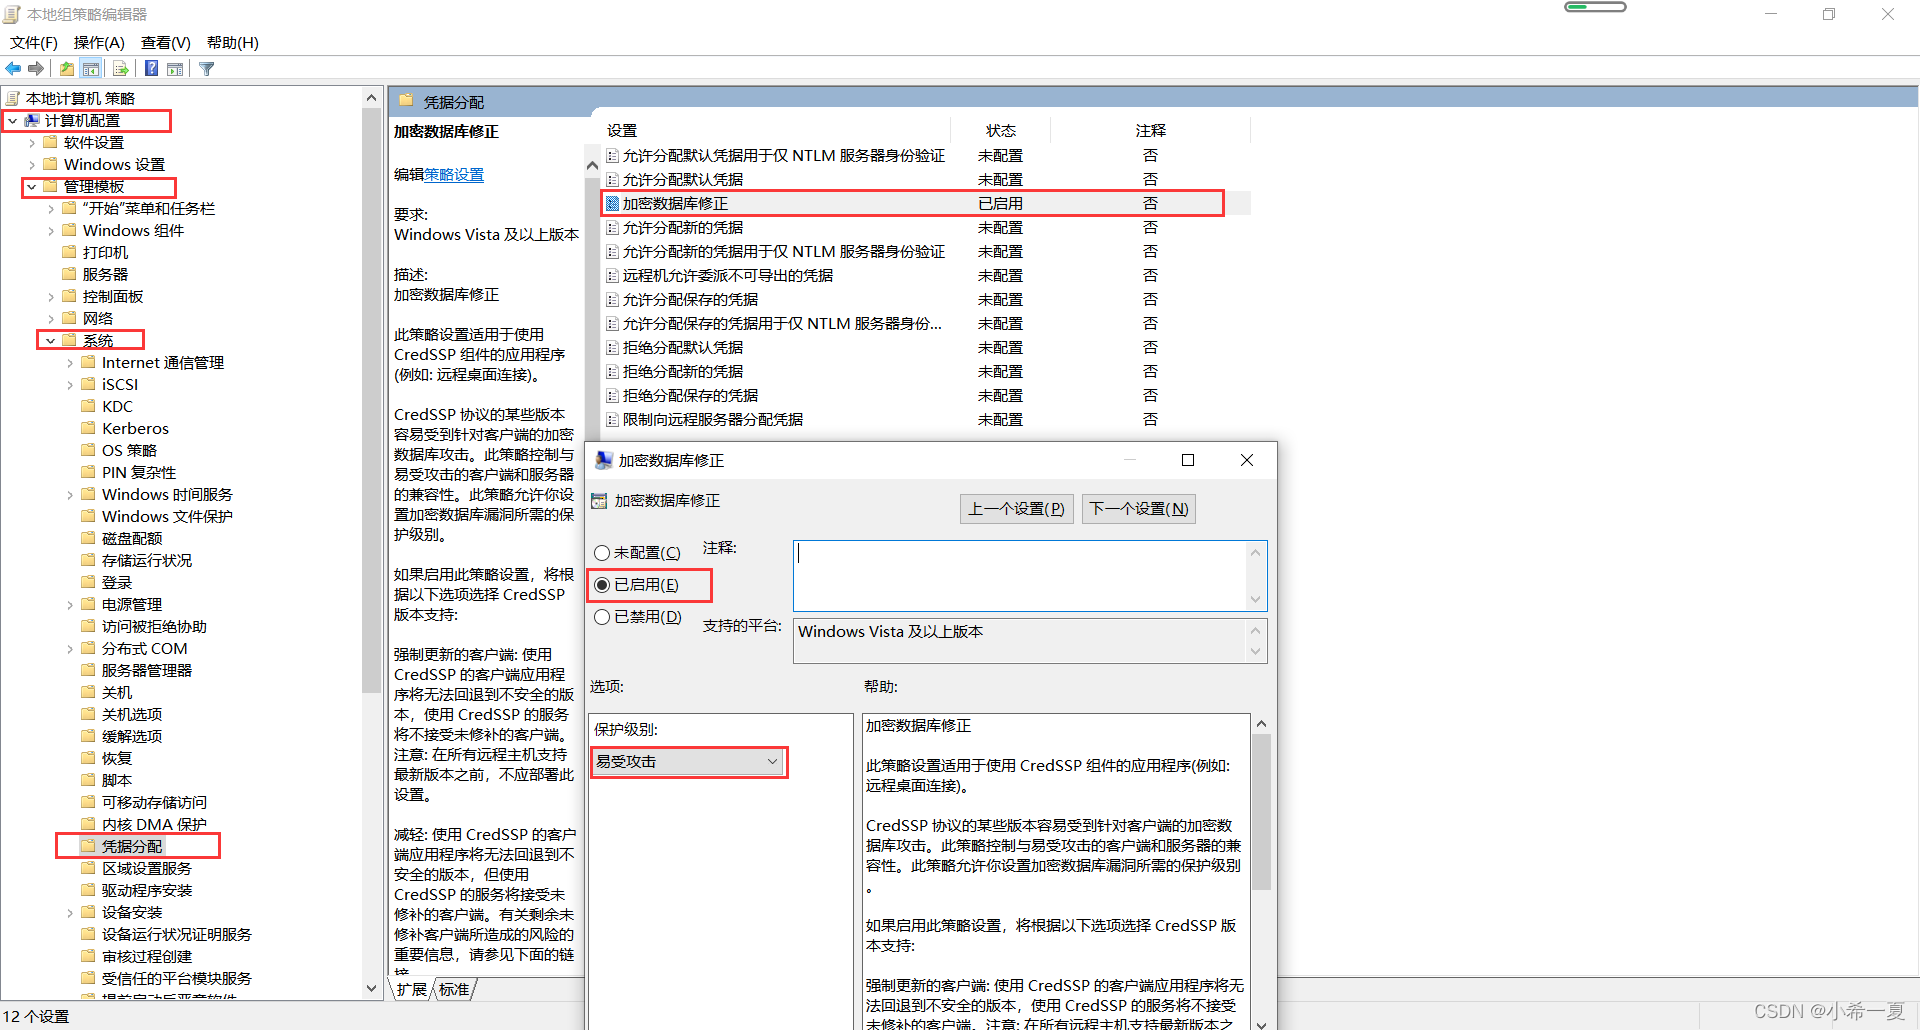Click the help text scrollbar thumb in dialog
The height and width of the screenshot is (1030, 1920).
[1261, 812]
